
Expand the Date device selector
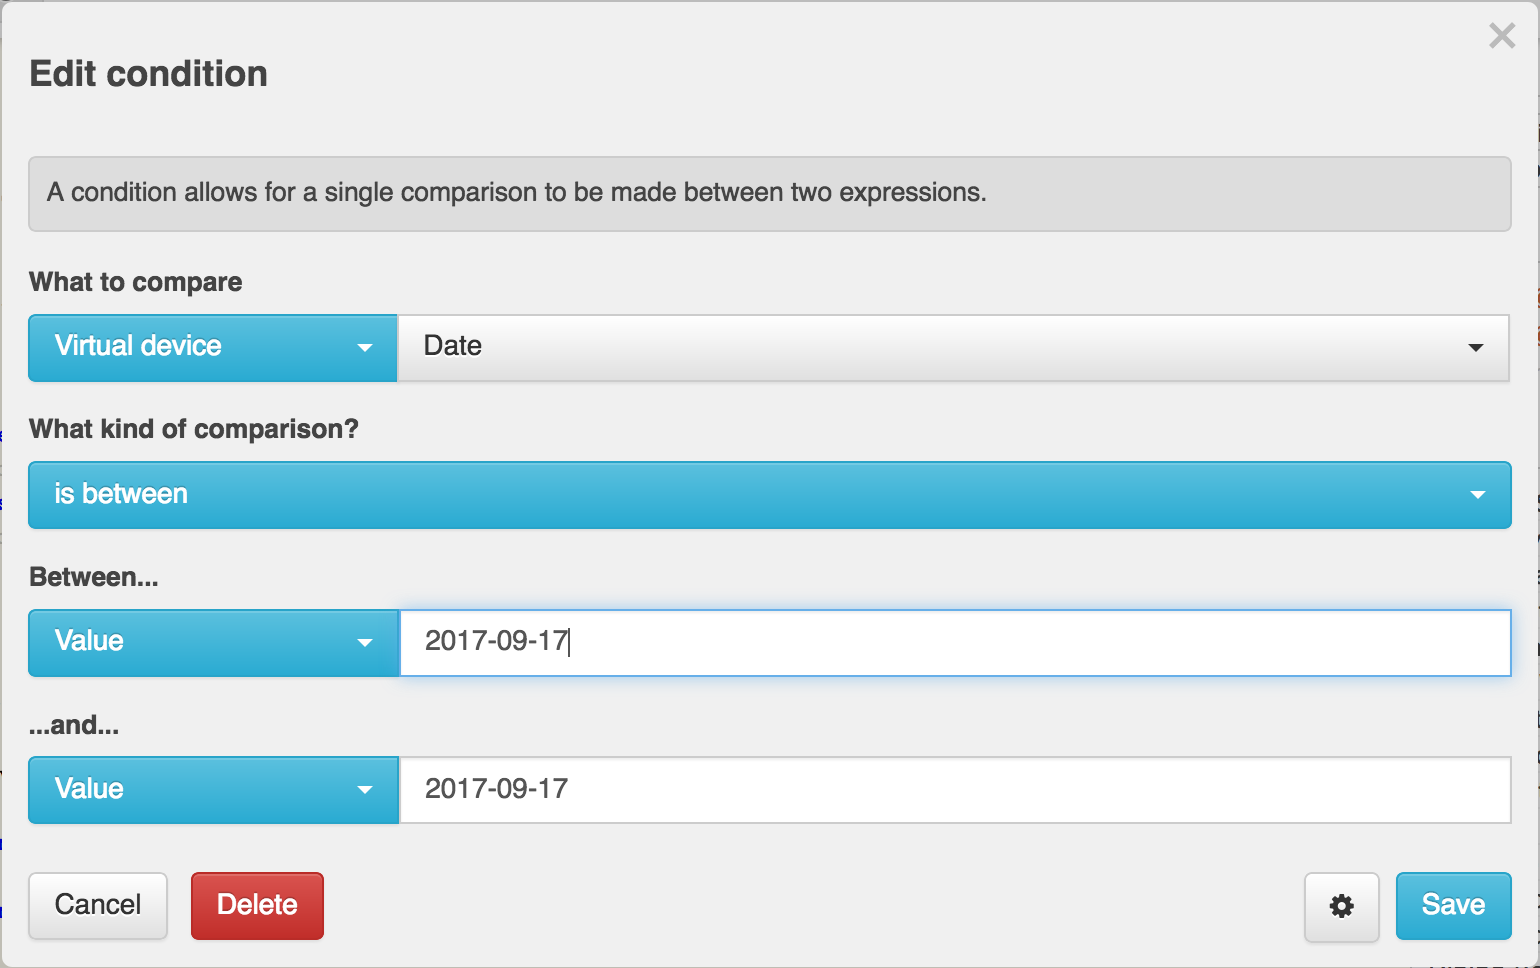954,348
